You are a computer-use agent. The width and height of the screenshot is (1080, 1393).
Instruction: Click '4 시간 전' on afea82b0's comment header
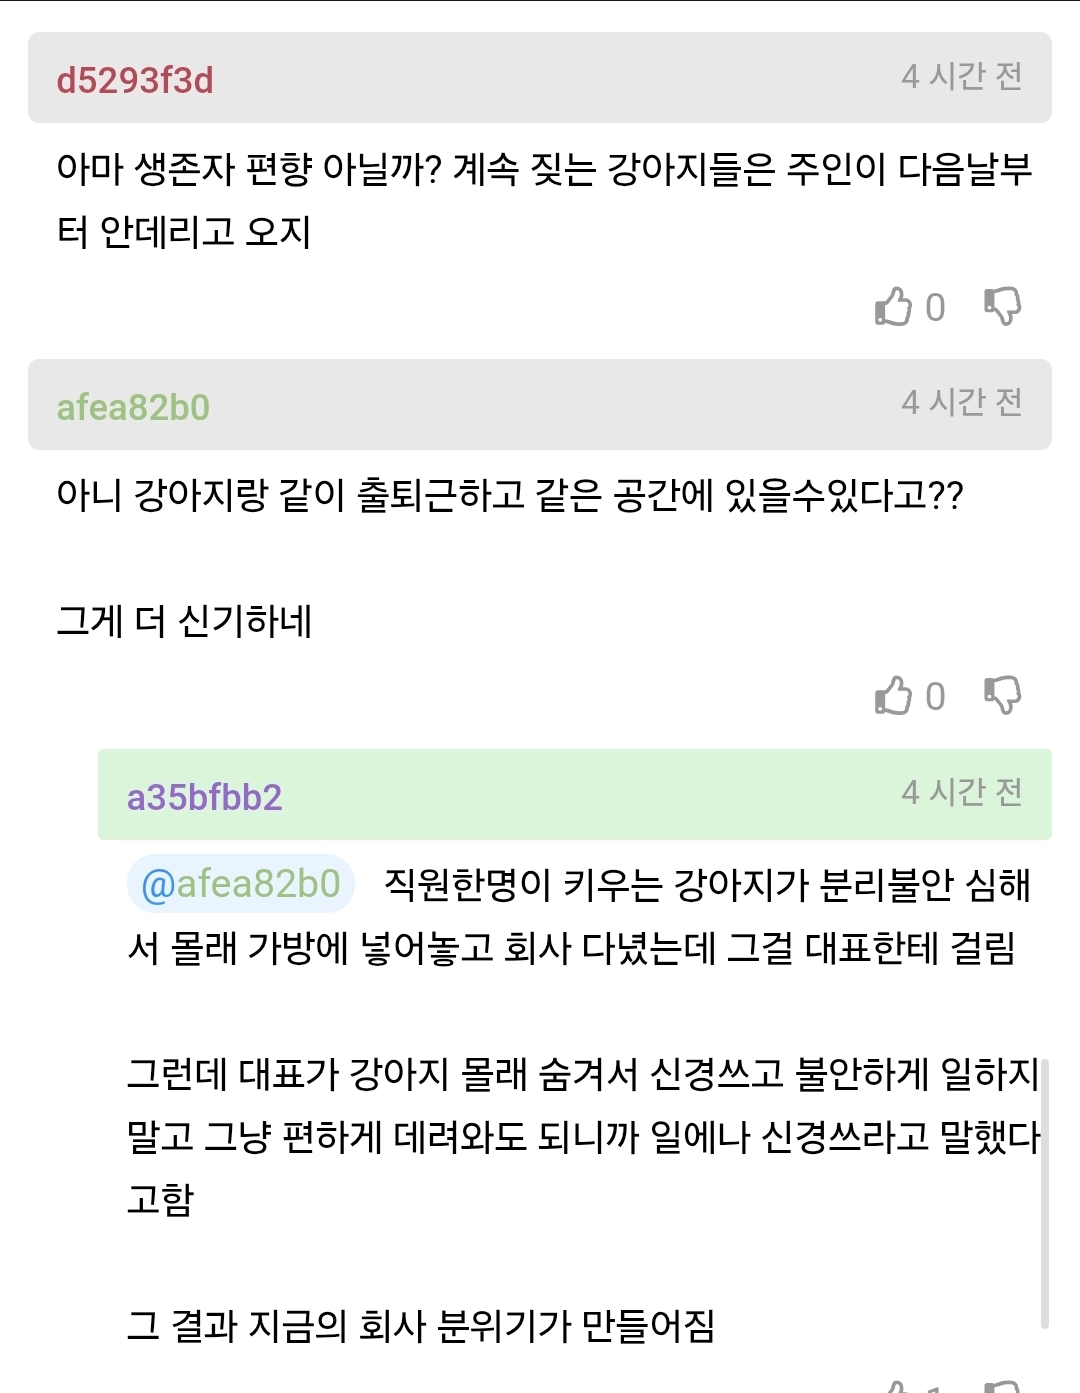[961, 402]
